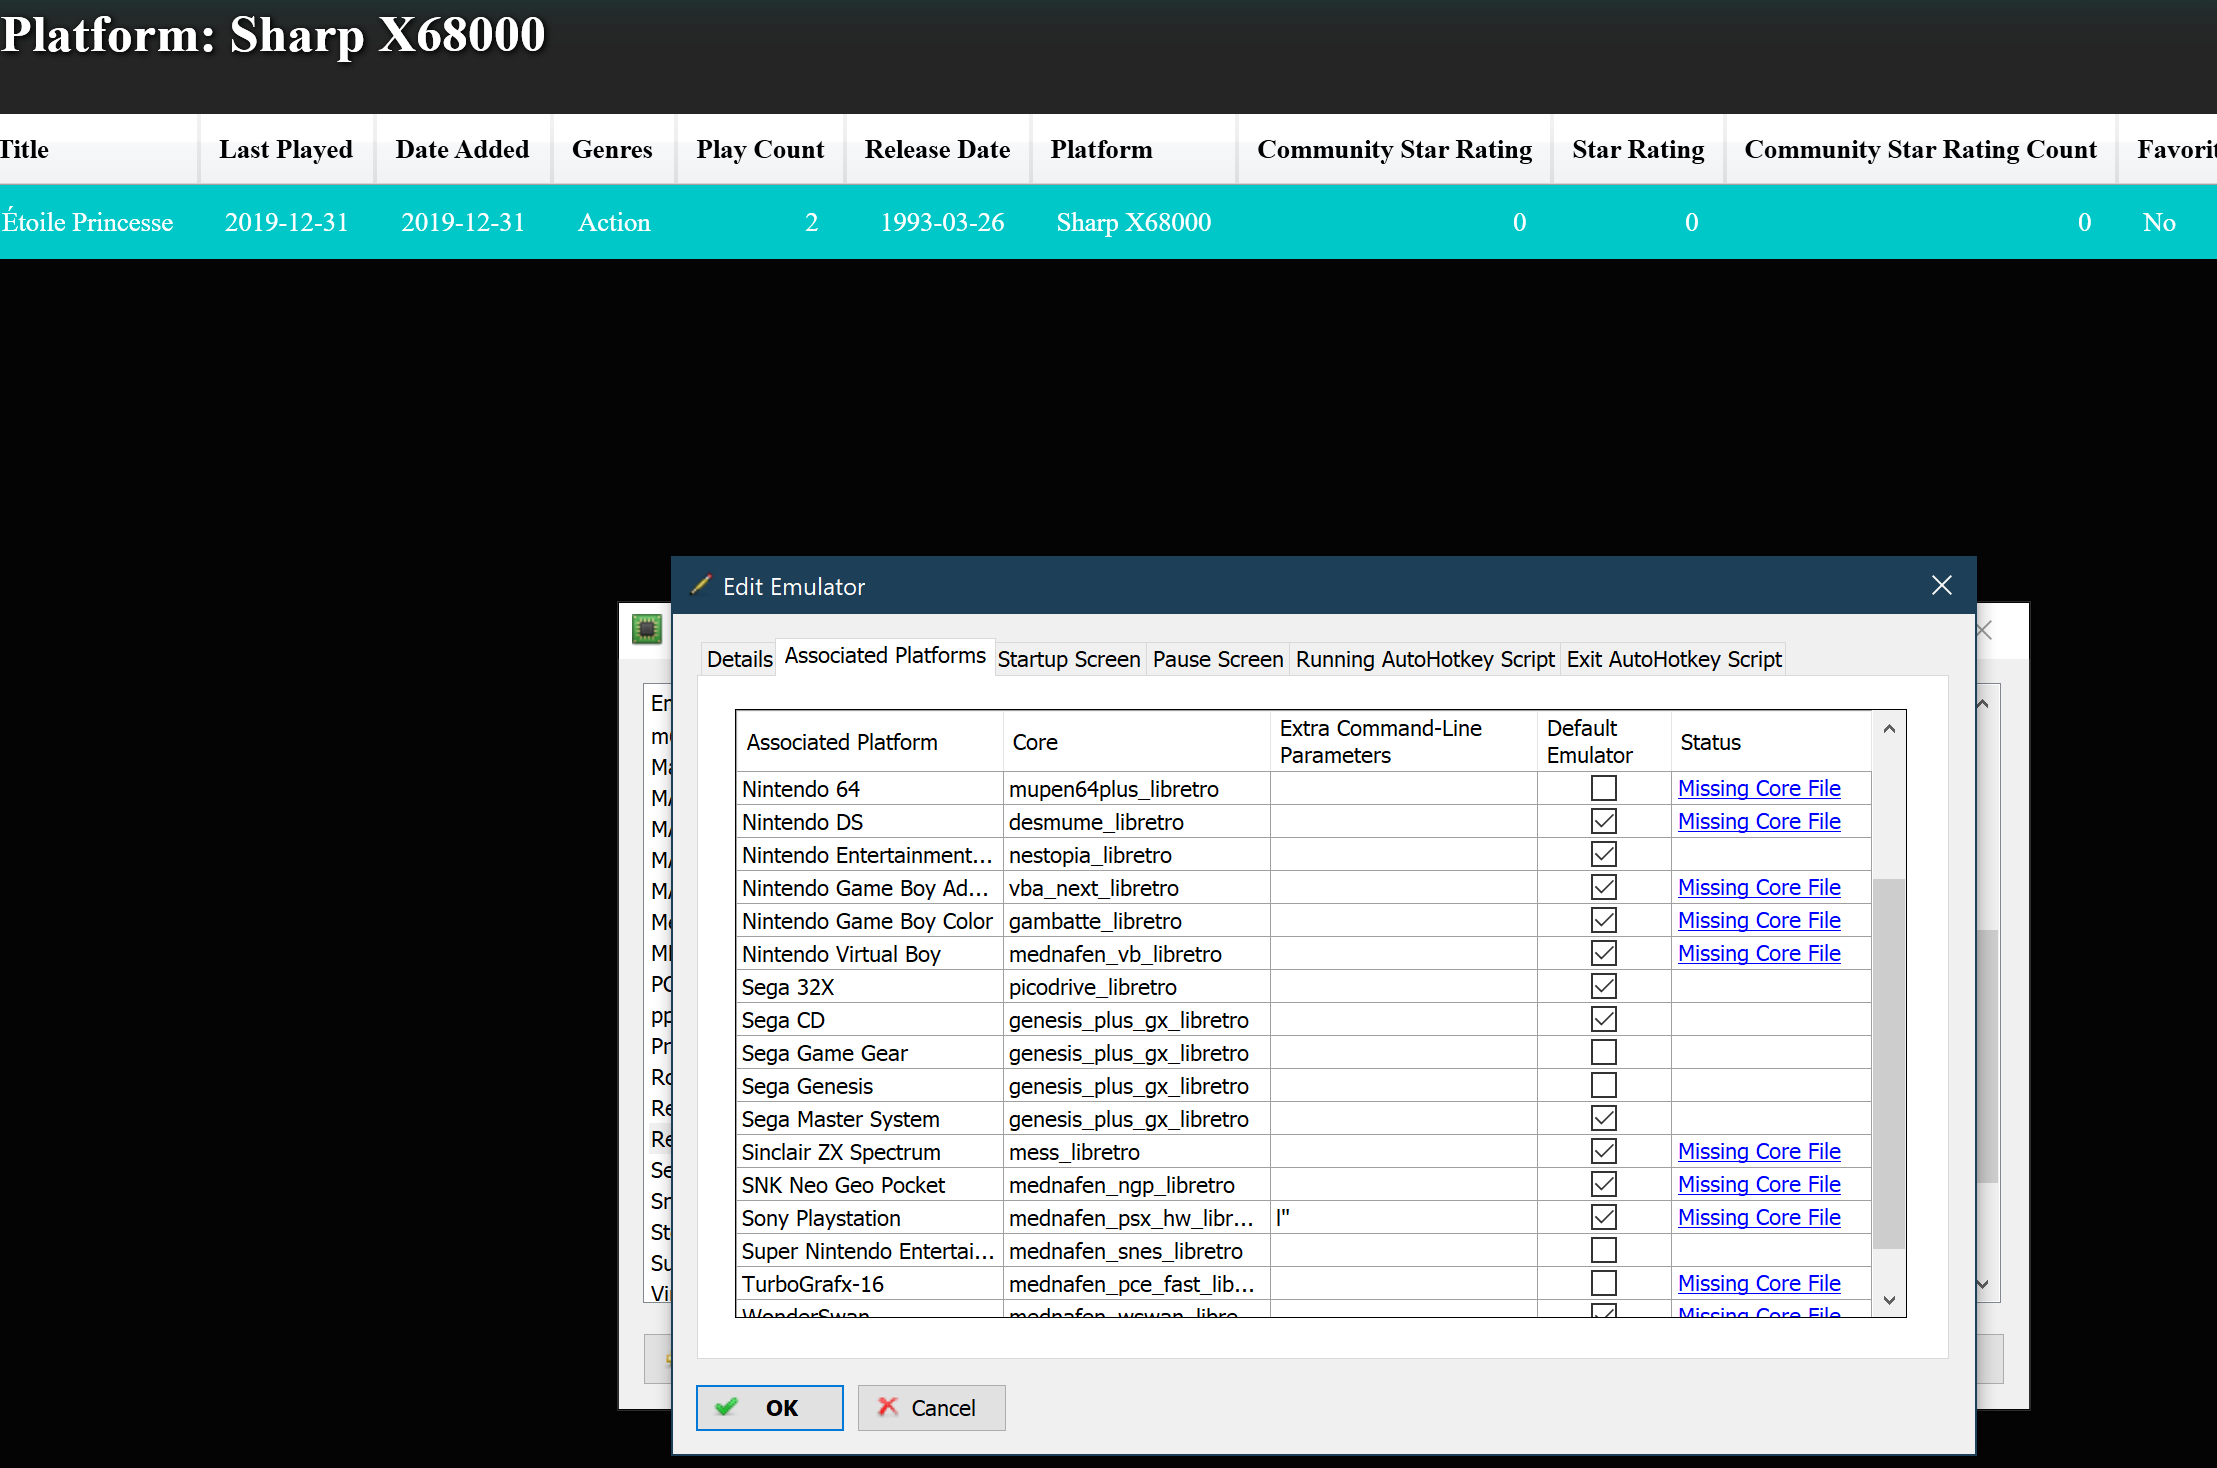The image size is (2217, 1468).
Task: Click the picodrive_libretro core cell
Action: pos(1136,986)
